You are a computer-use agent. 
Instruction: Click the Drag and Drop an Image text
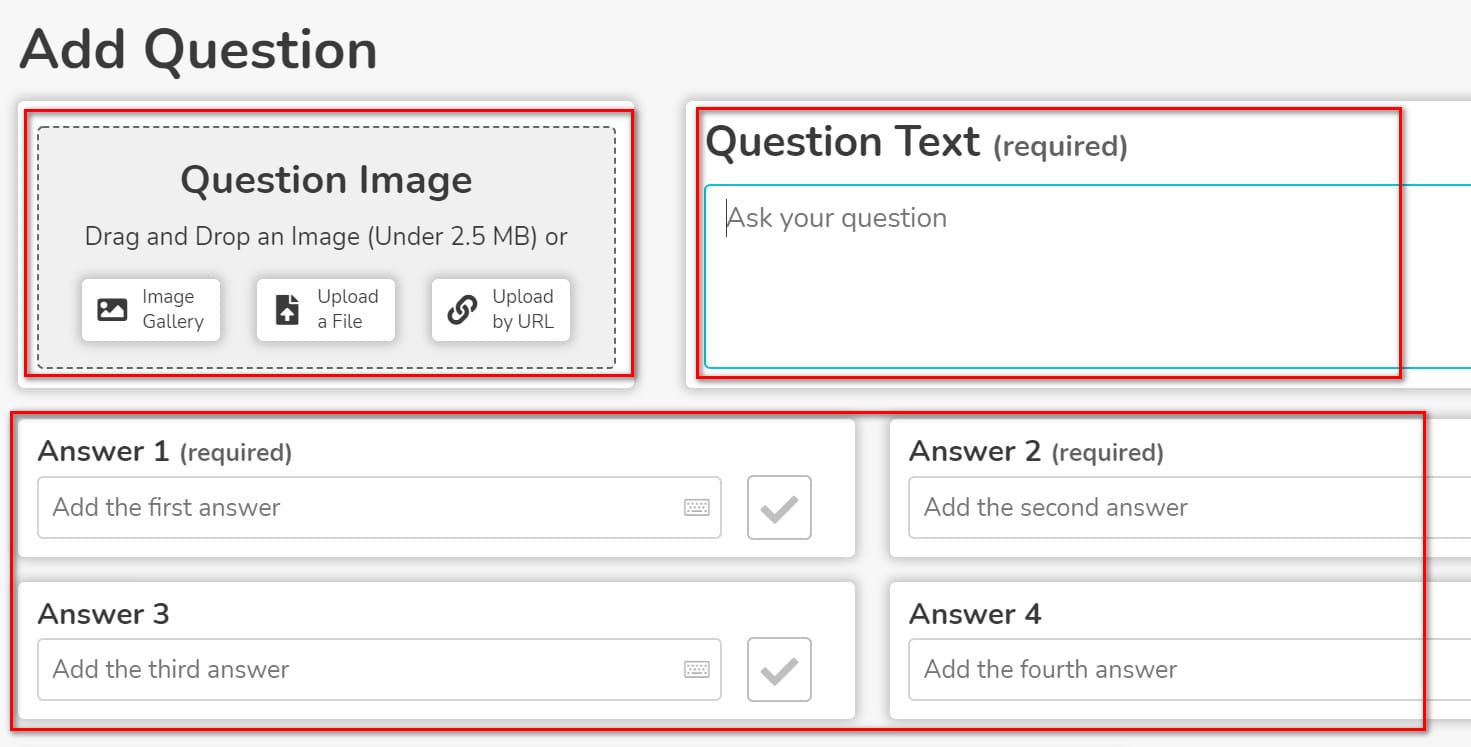tap(326, 237)
